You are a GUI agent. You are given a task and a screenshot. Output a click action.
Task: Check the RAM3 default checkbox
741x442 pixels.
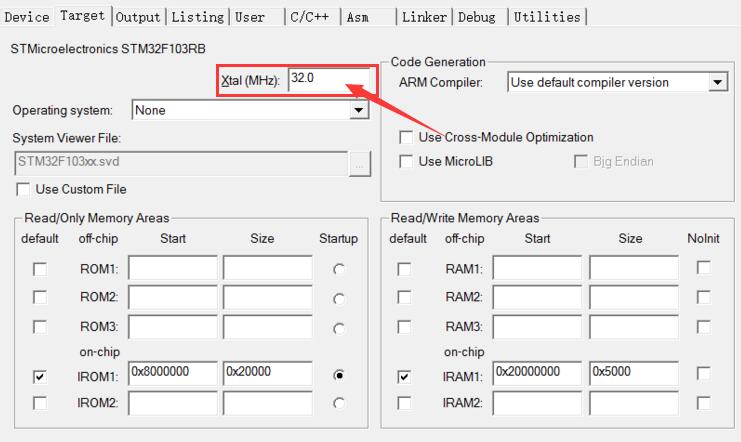point(404,327)
